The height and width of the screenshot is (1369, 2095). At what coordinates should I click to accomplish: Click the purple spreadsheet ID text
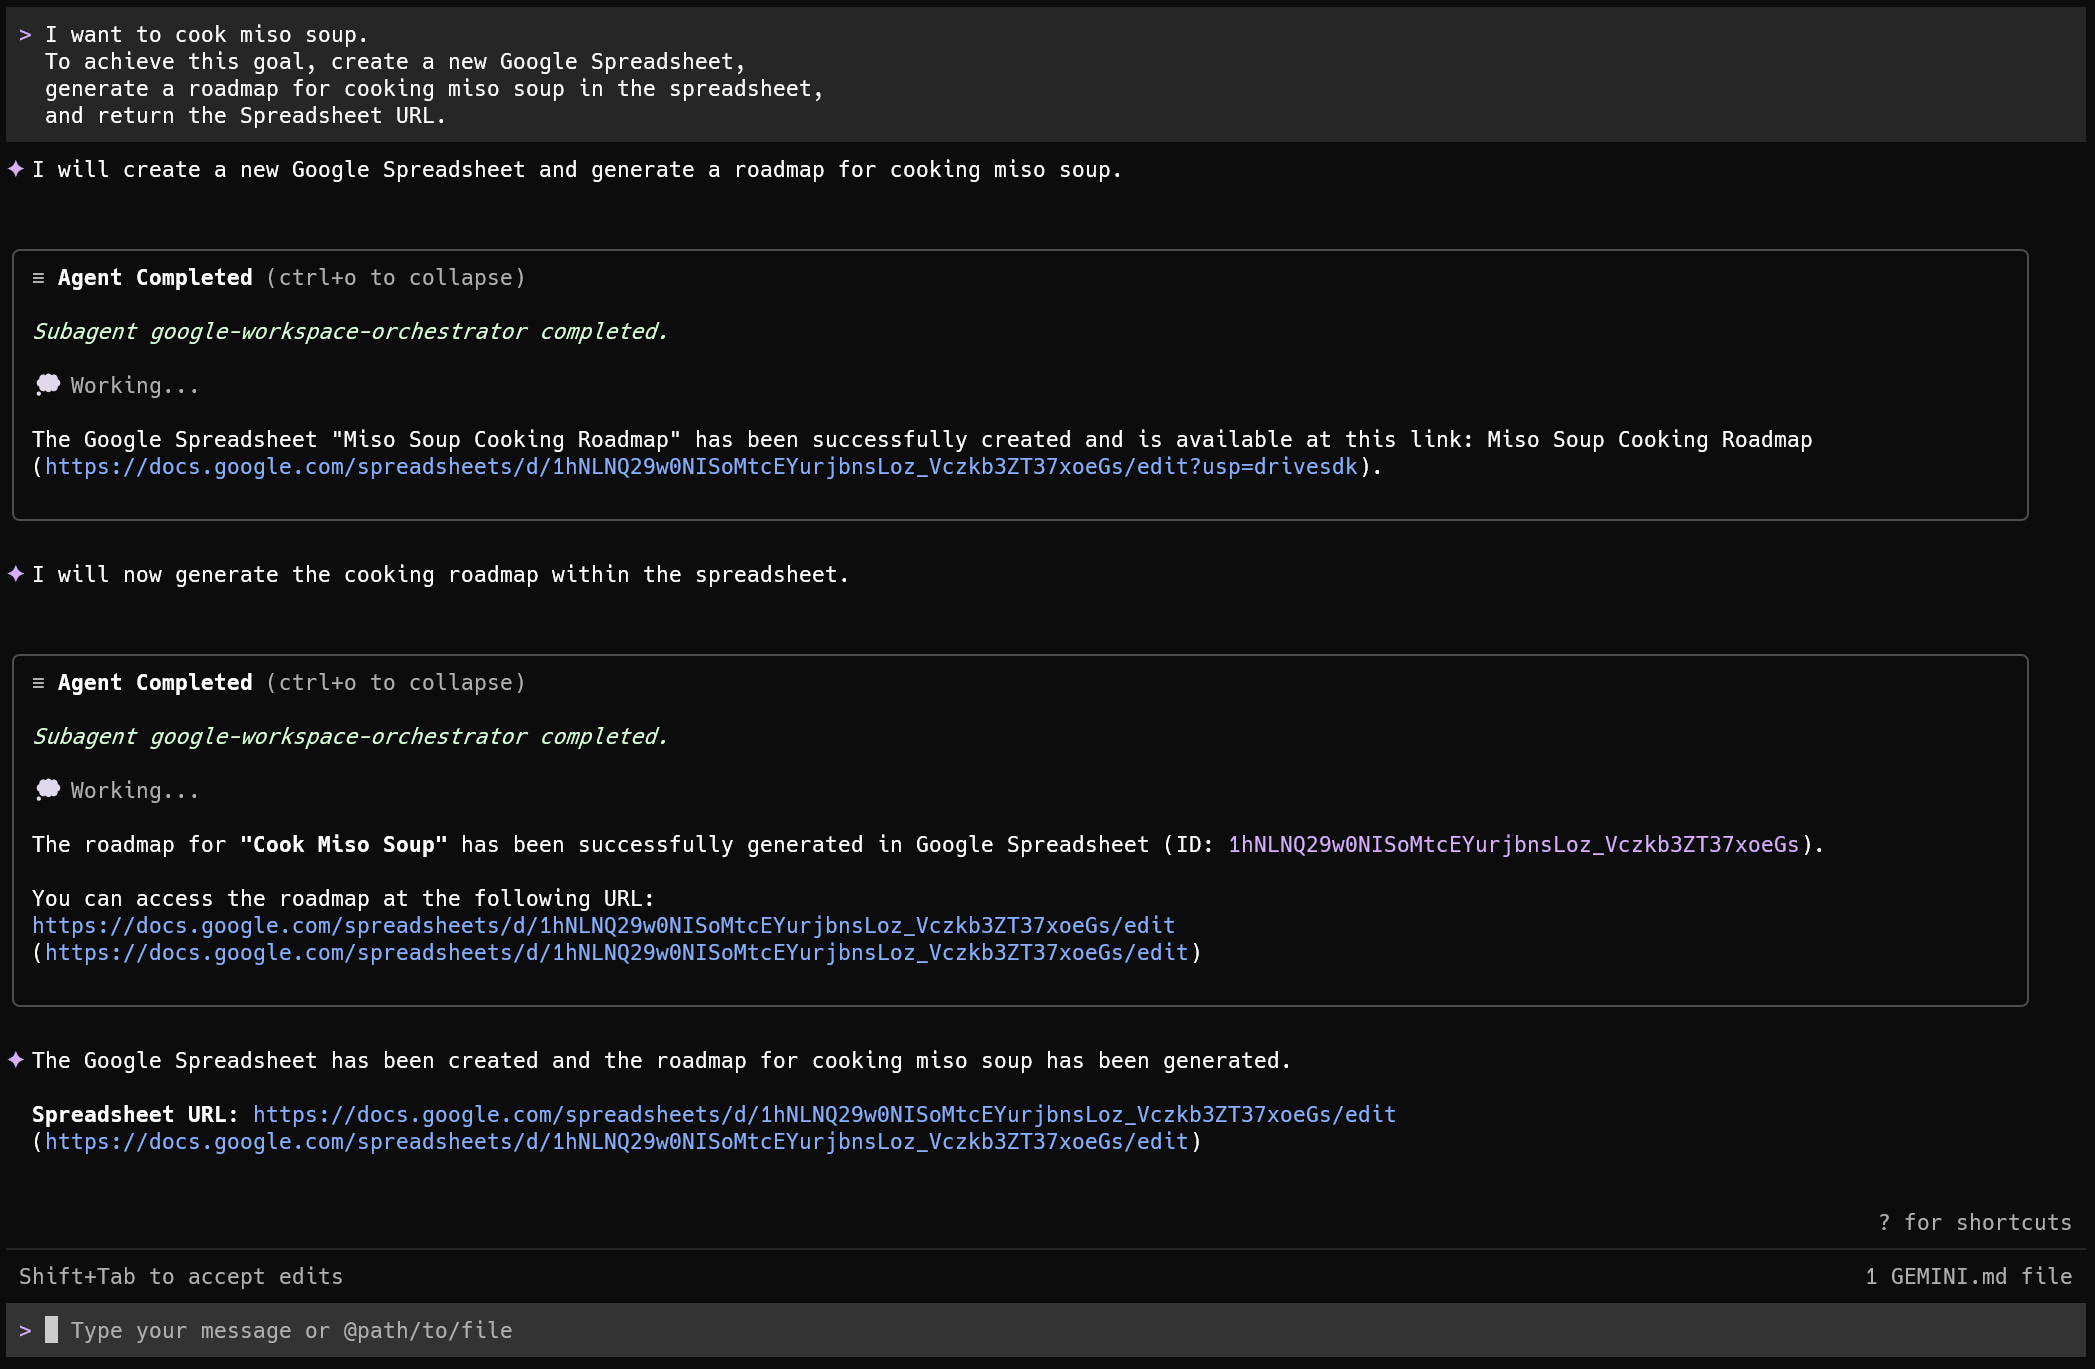coord(1512,845)
